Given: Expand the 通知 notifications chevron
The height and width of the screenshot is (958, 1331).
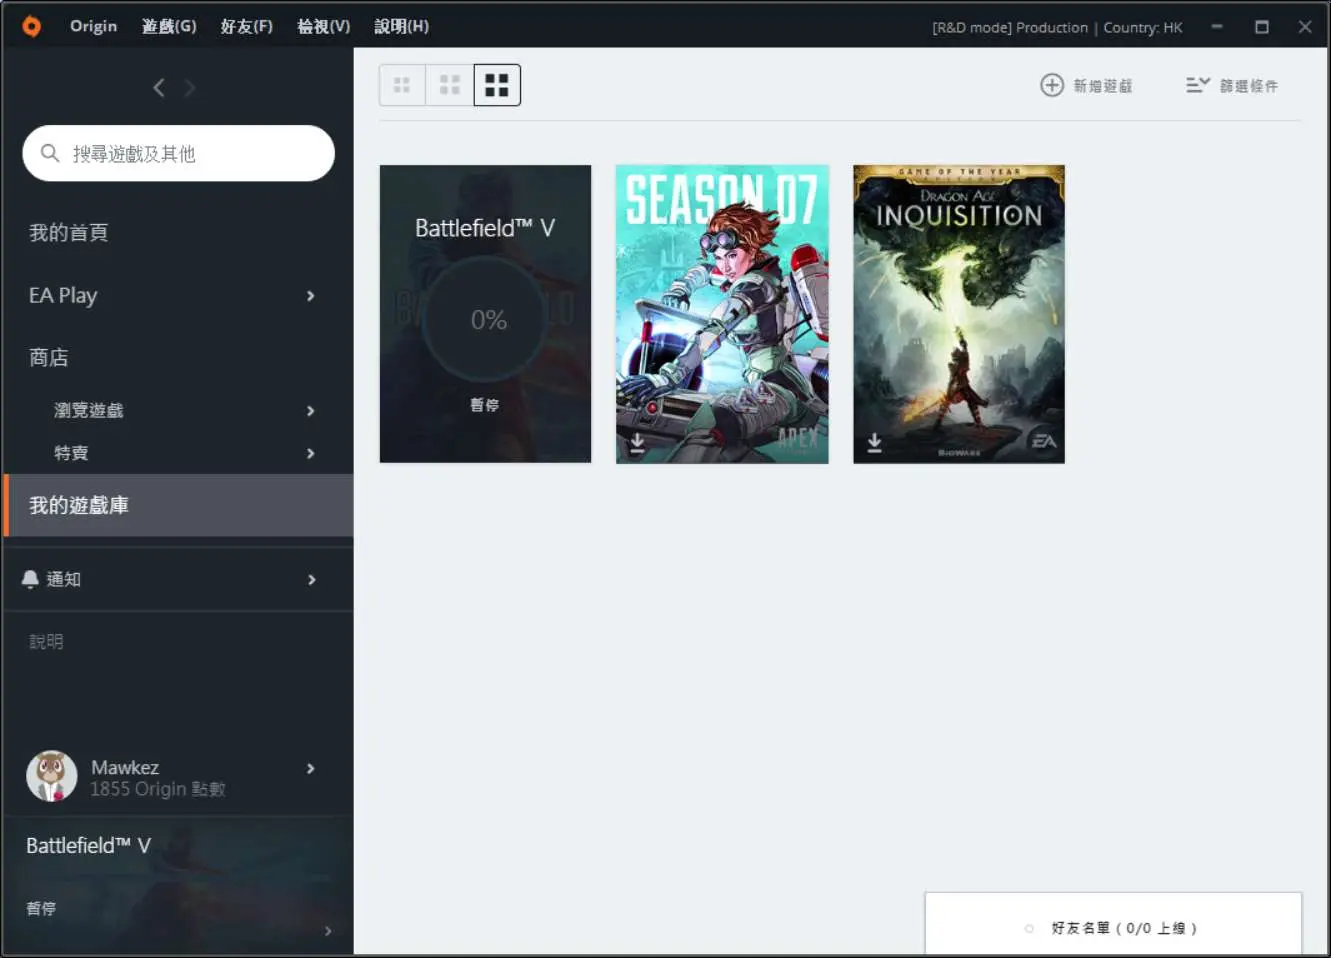Looking at the screenshot, I should pos(311,579).
